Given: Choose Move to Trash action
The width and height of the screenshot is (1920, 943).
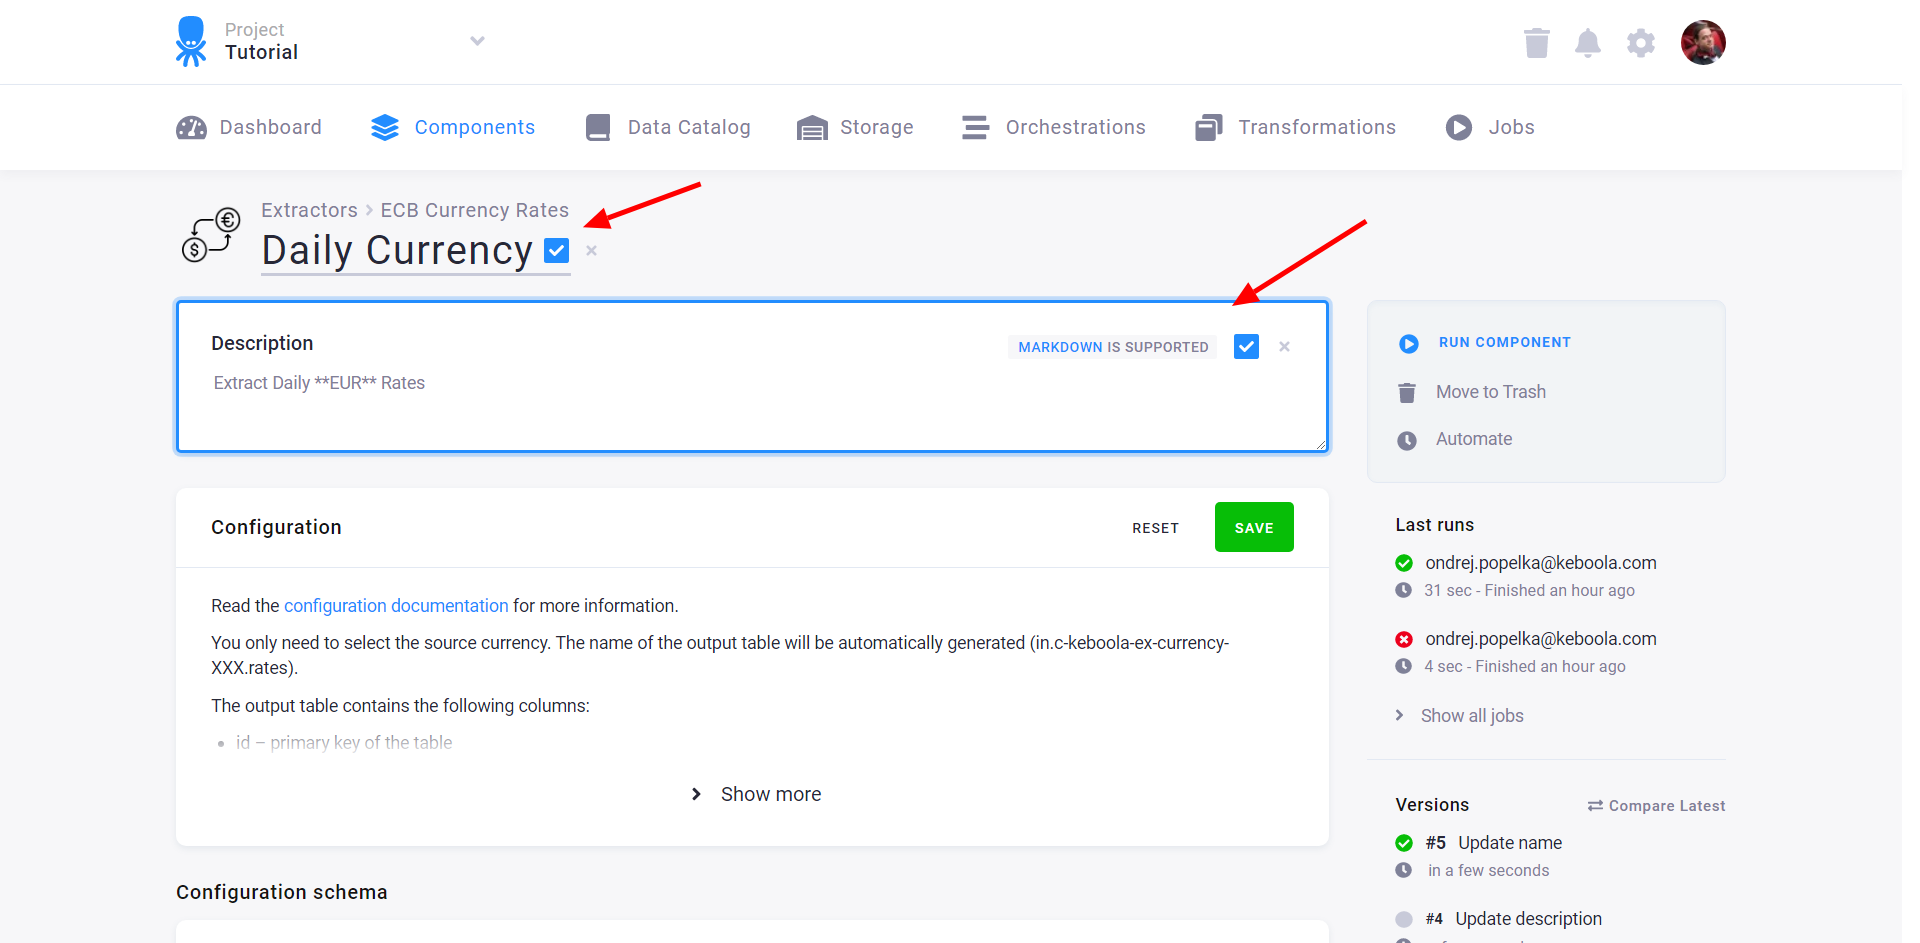Looking at the screenshot, I should pyautogui.click(x=1491, y=392).
